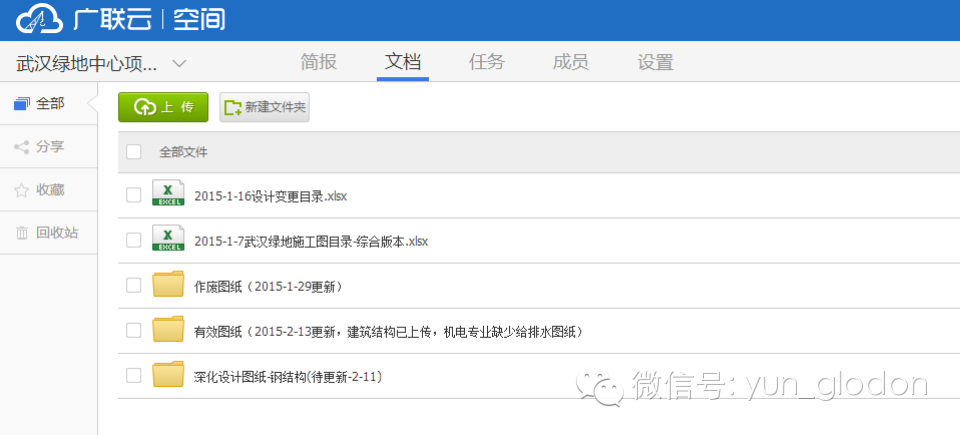The width and height of the screenshot is (960, 435).
Task: Open the 有效图纸 folder icon
Action: point(168,330)
